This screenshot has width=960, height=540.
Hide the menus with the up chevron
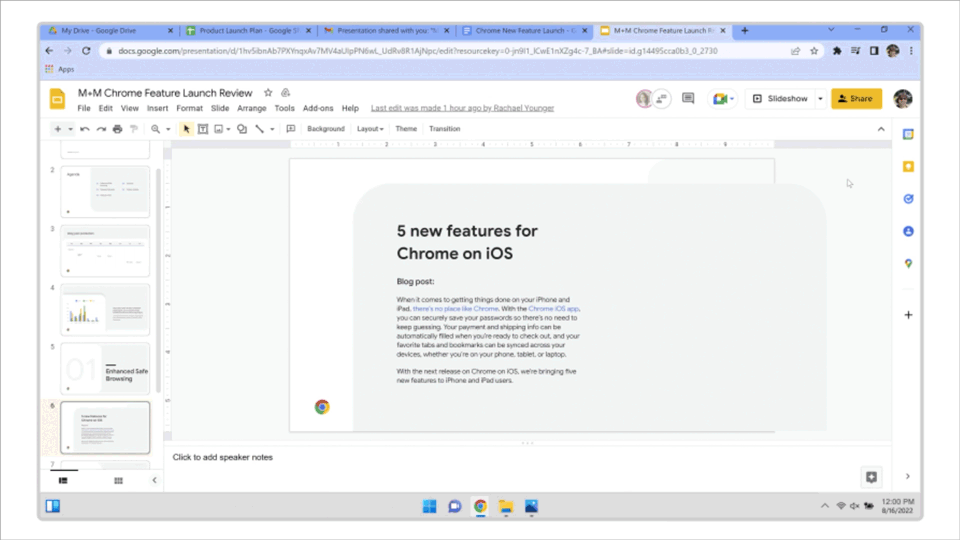(x=881, y=129)
